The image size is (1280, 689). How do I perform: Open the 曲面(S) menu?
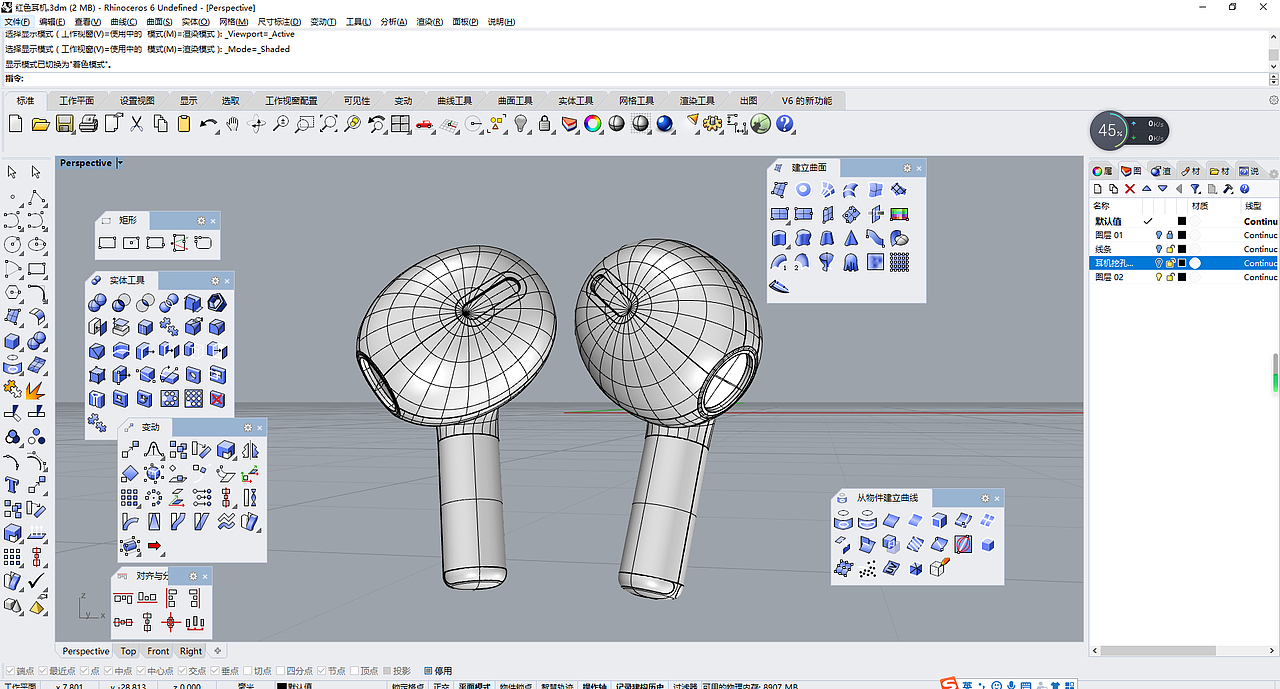coord(159,22)
